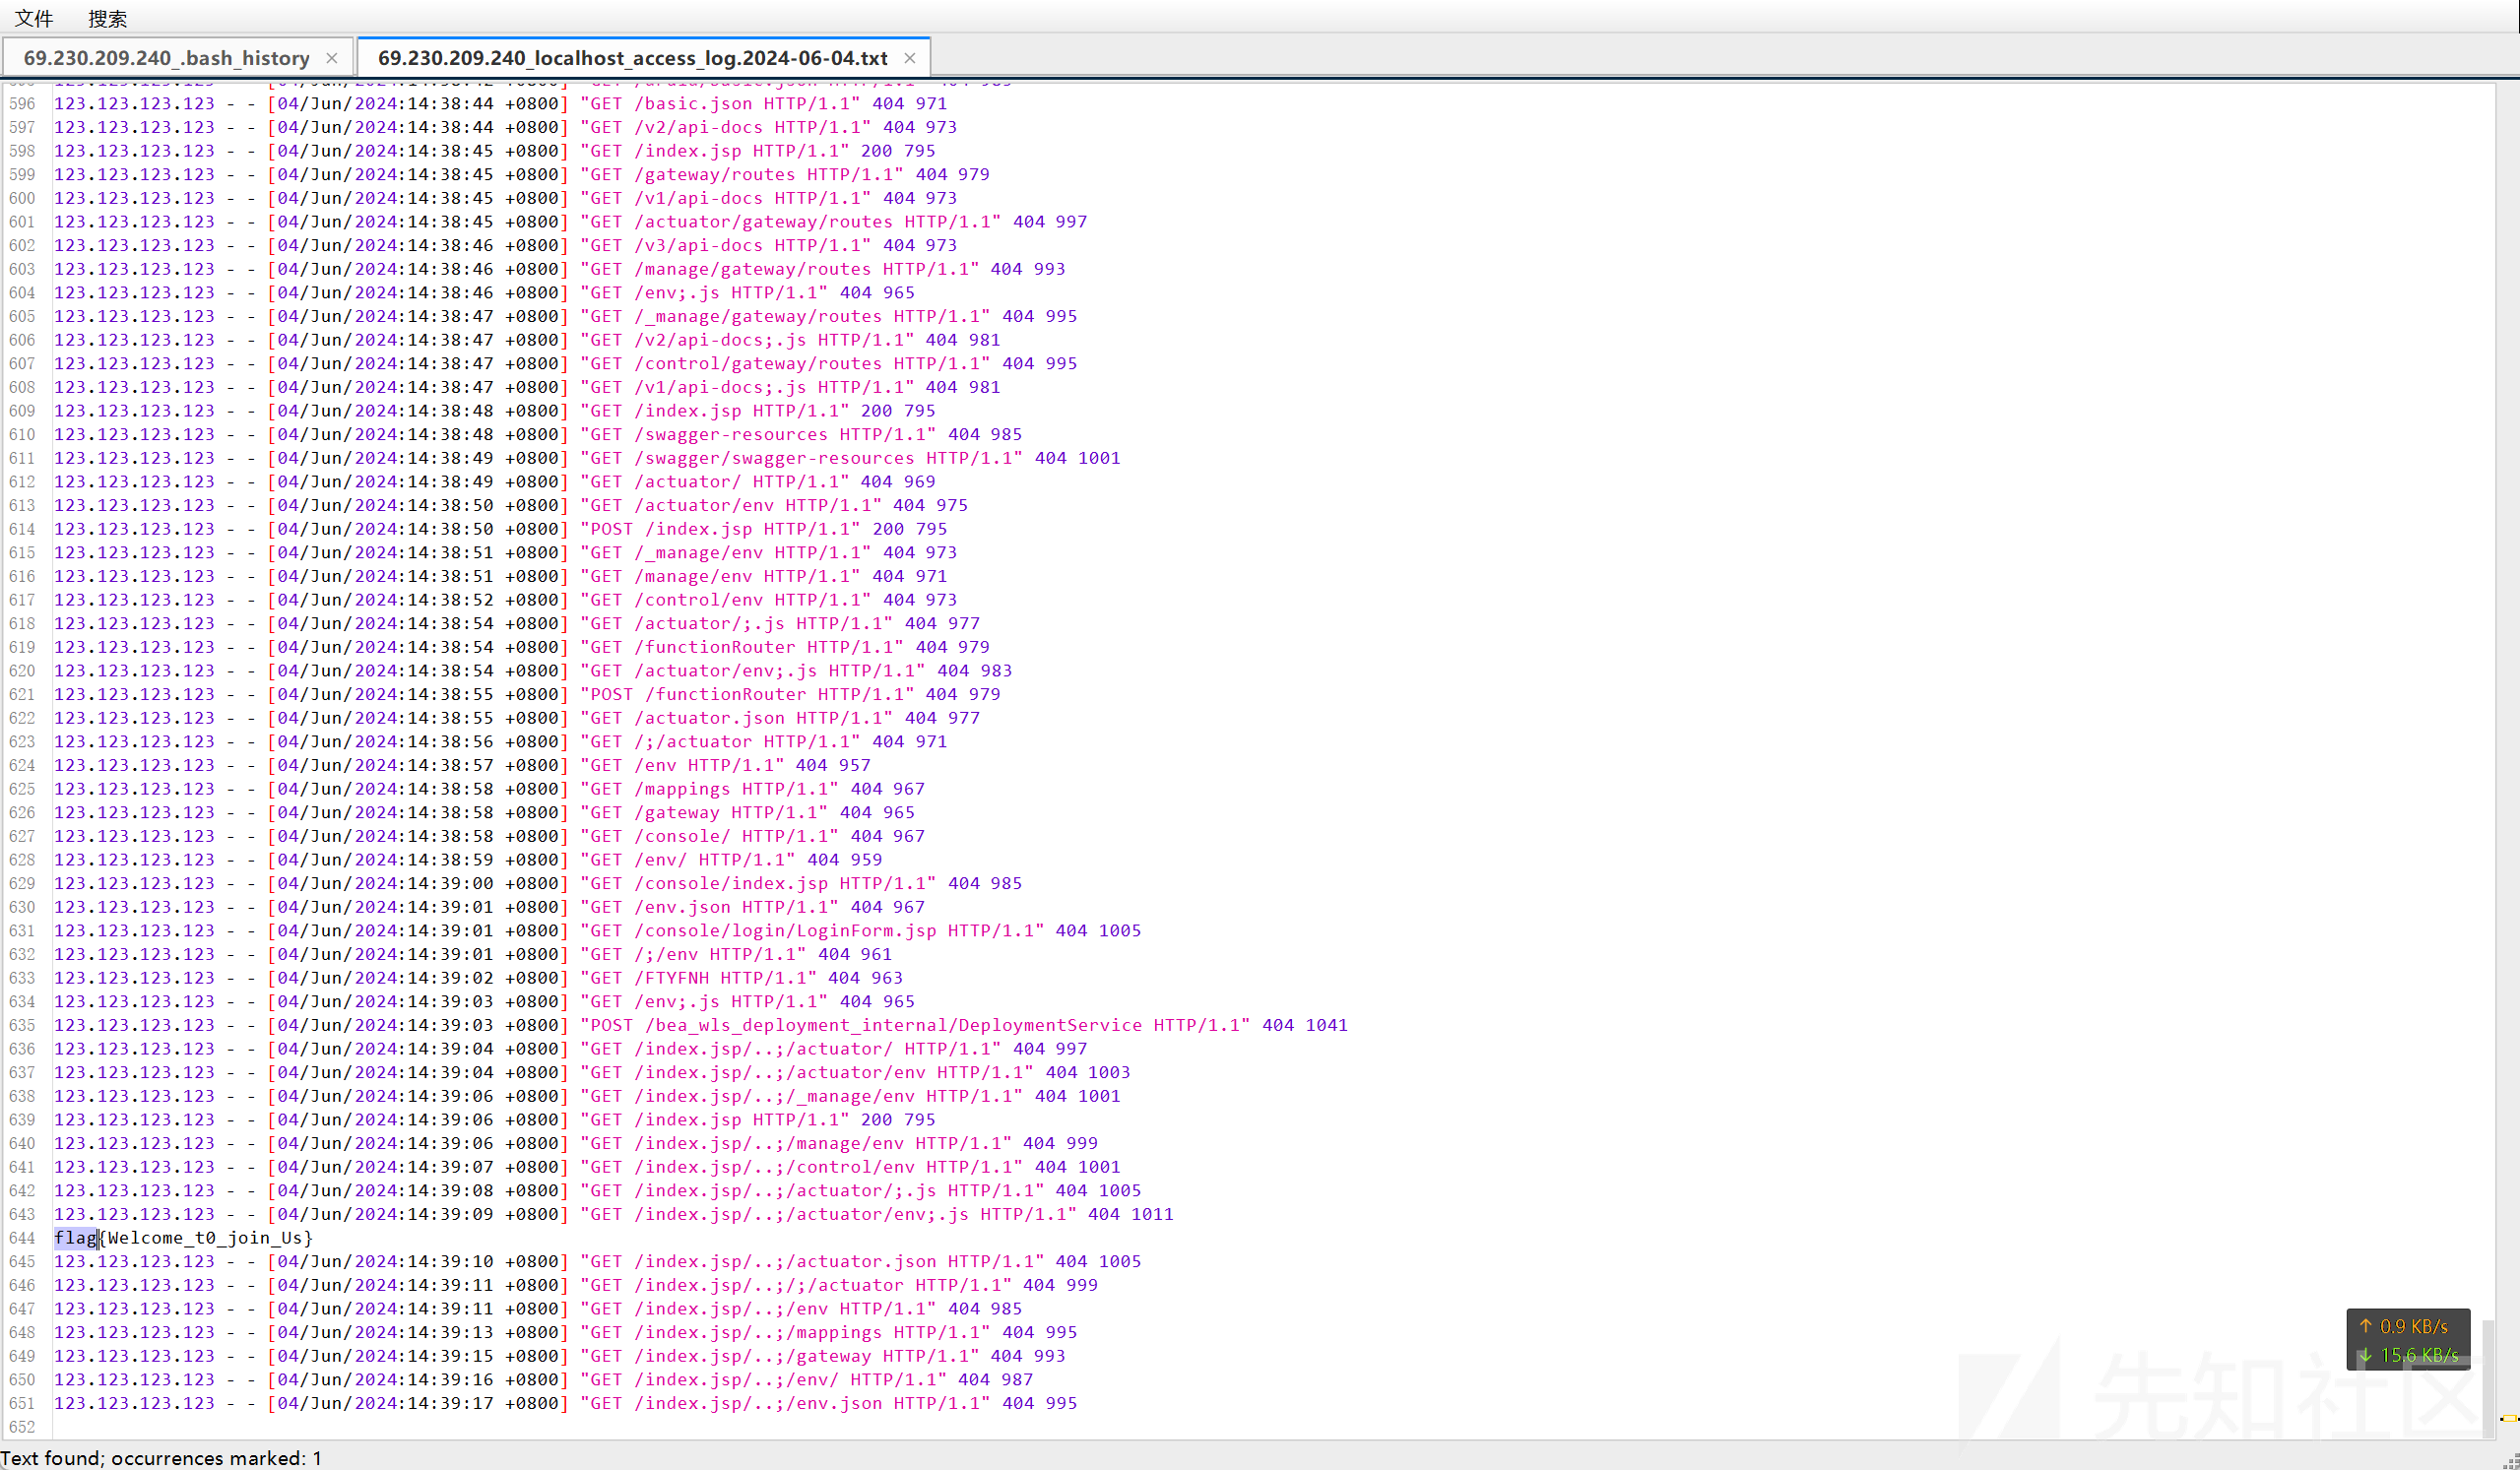Click status '404 1011' on line 643

tap(1130, 1215)
